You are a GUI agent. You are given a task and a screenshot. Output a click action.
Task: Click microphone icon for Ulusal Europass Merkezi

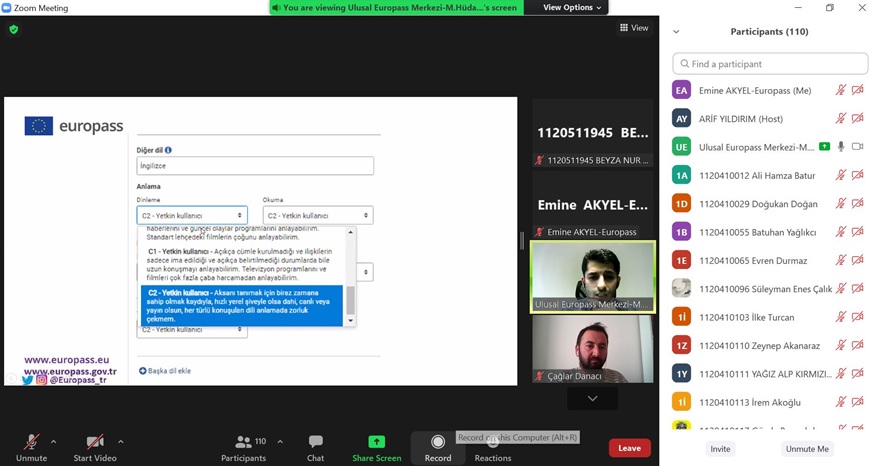[841, 146]
